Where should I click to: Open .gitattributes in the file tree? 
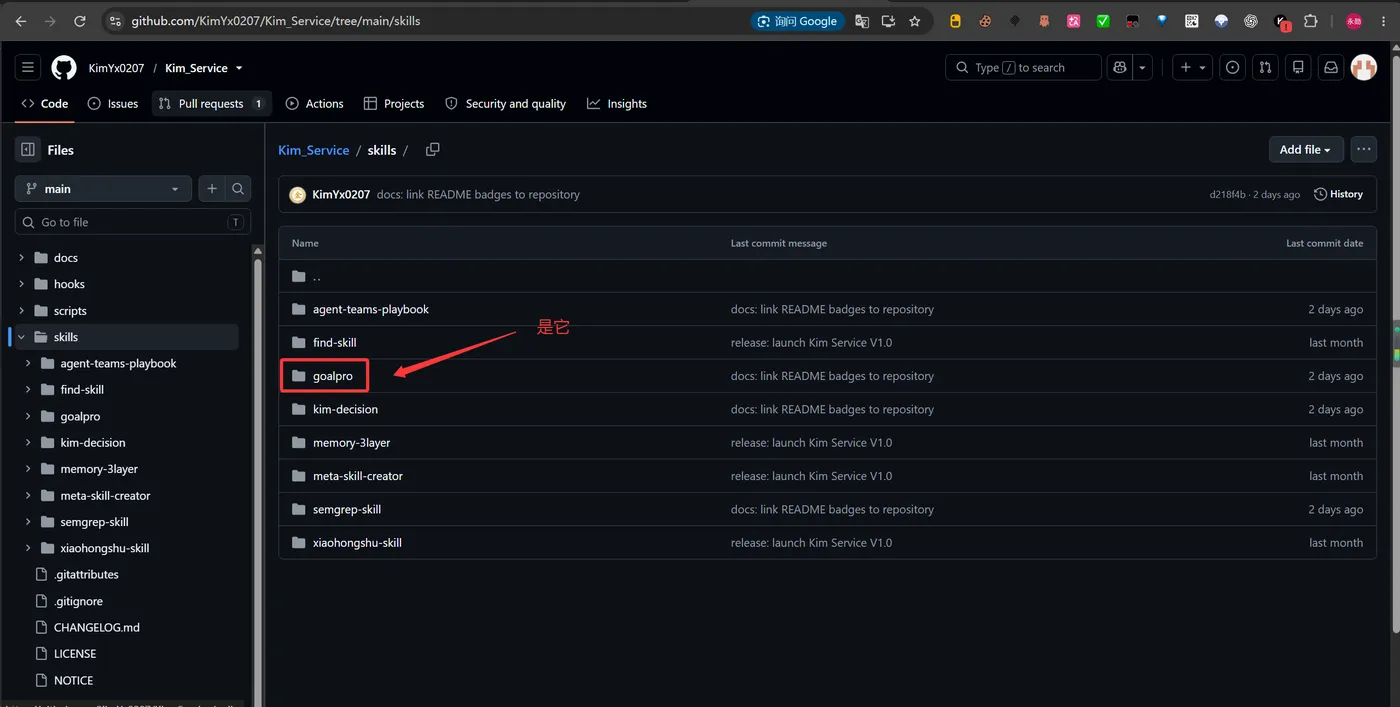86,575
